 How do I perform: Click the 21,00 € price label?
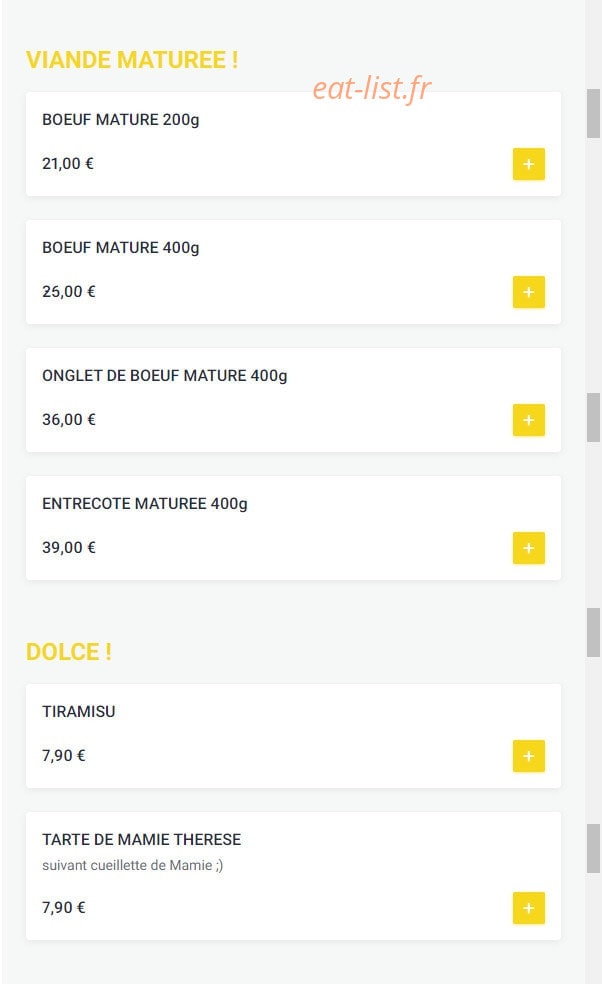(68, 164)
